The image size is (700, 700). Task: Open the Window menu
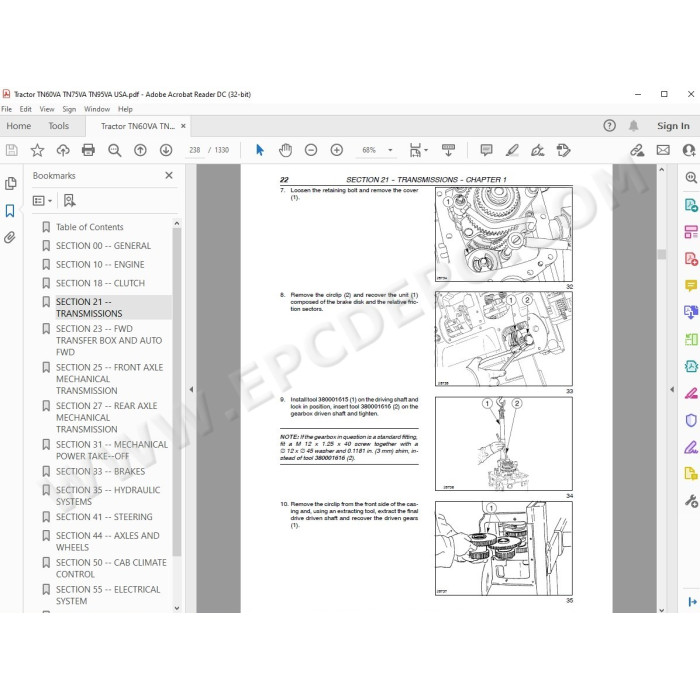tap(97, 109)
